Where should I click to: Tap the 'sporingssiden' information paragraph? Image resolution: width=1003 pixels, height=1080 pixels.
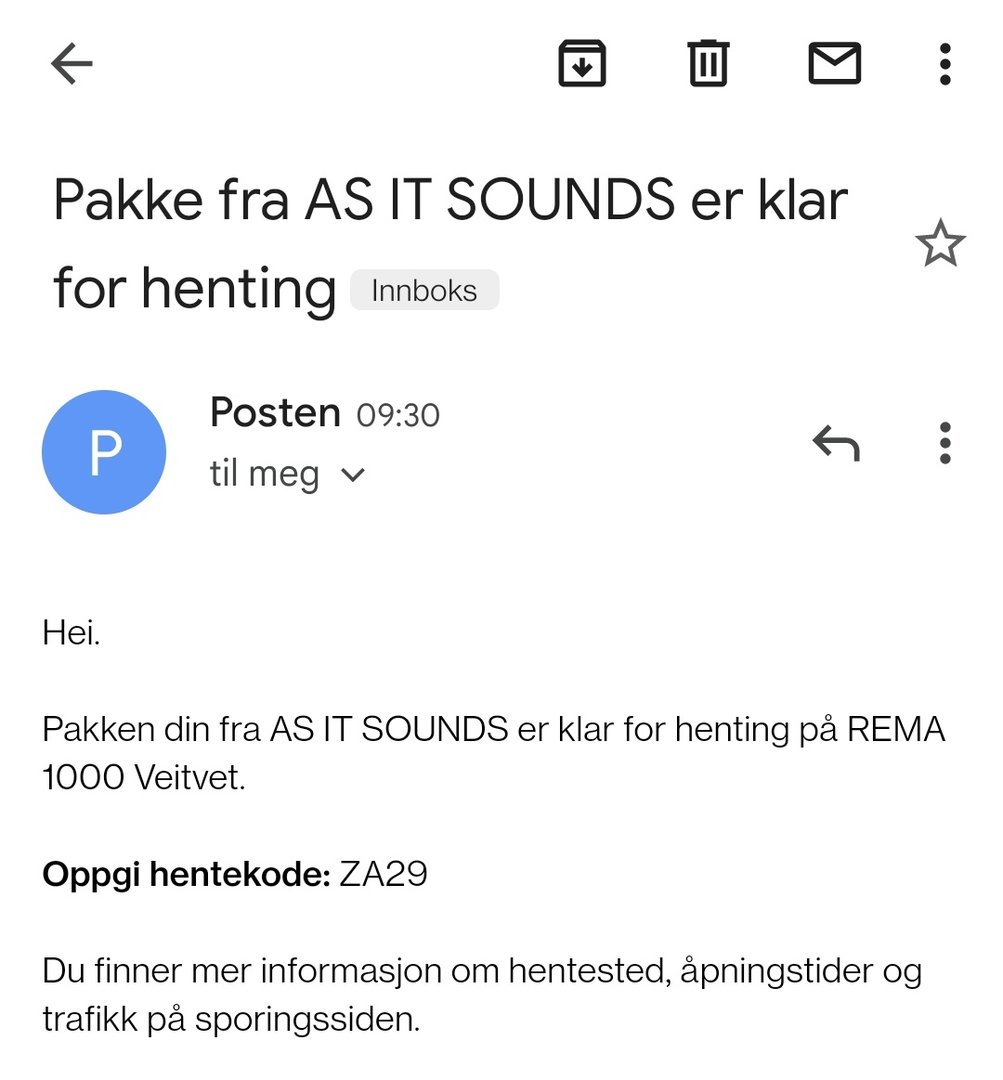(481, 995)
